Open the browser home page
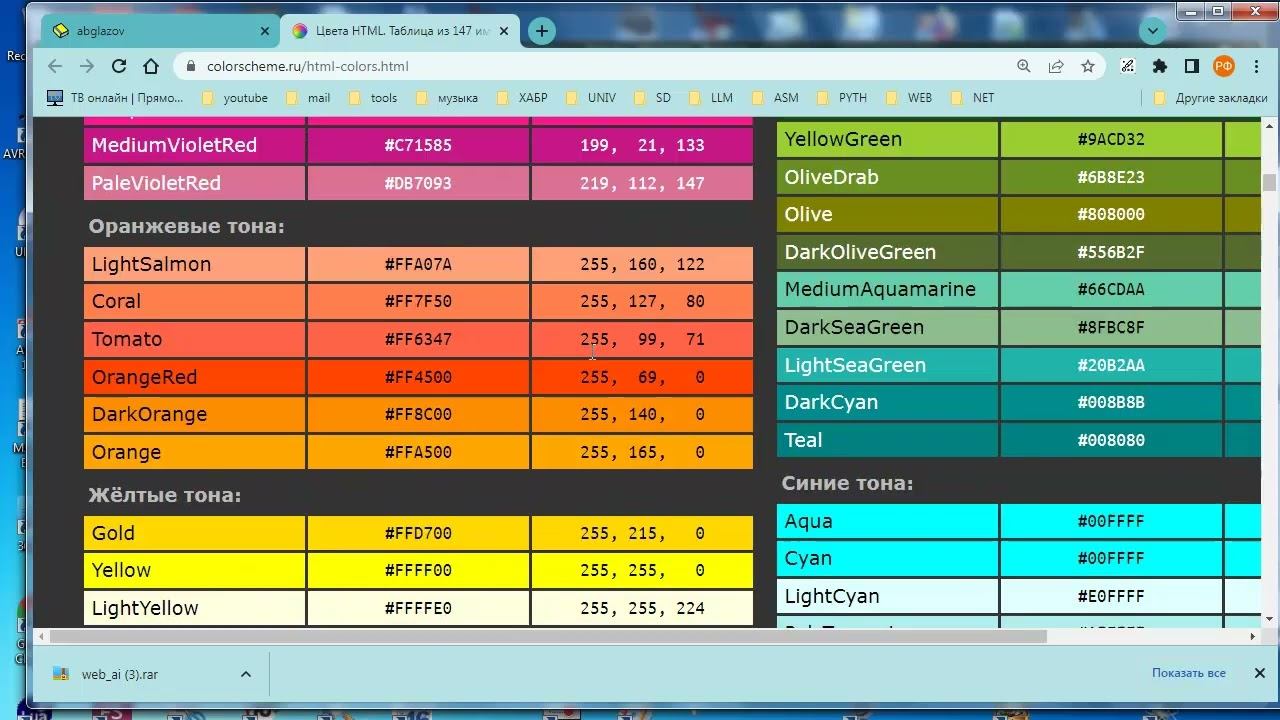This screenshot has width=1280, height=720. [151, 66]
